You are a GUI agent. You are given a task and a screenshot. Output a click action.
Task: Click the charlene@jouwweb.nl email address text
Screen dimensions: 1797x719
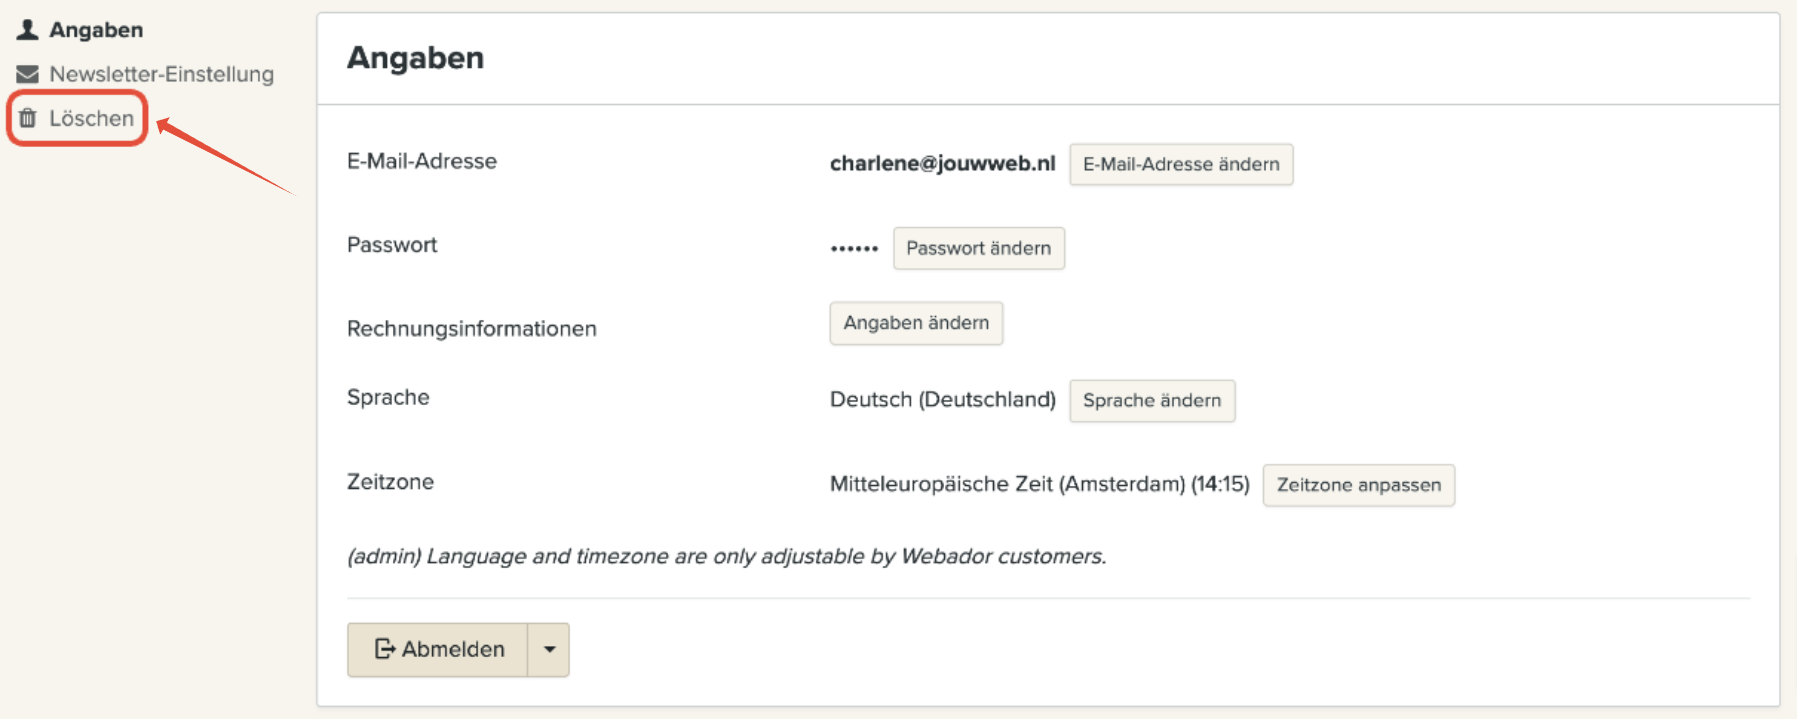[x=942, y=163]
